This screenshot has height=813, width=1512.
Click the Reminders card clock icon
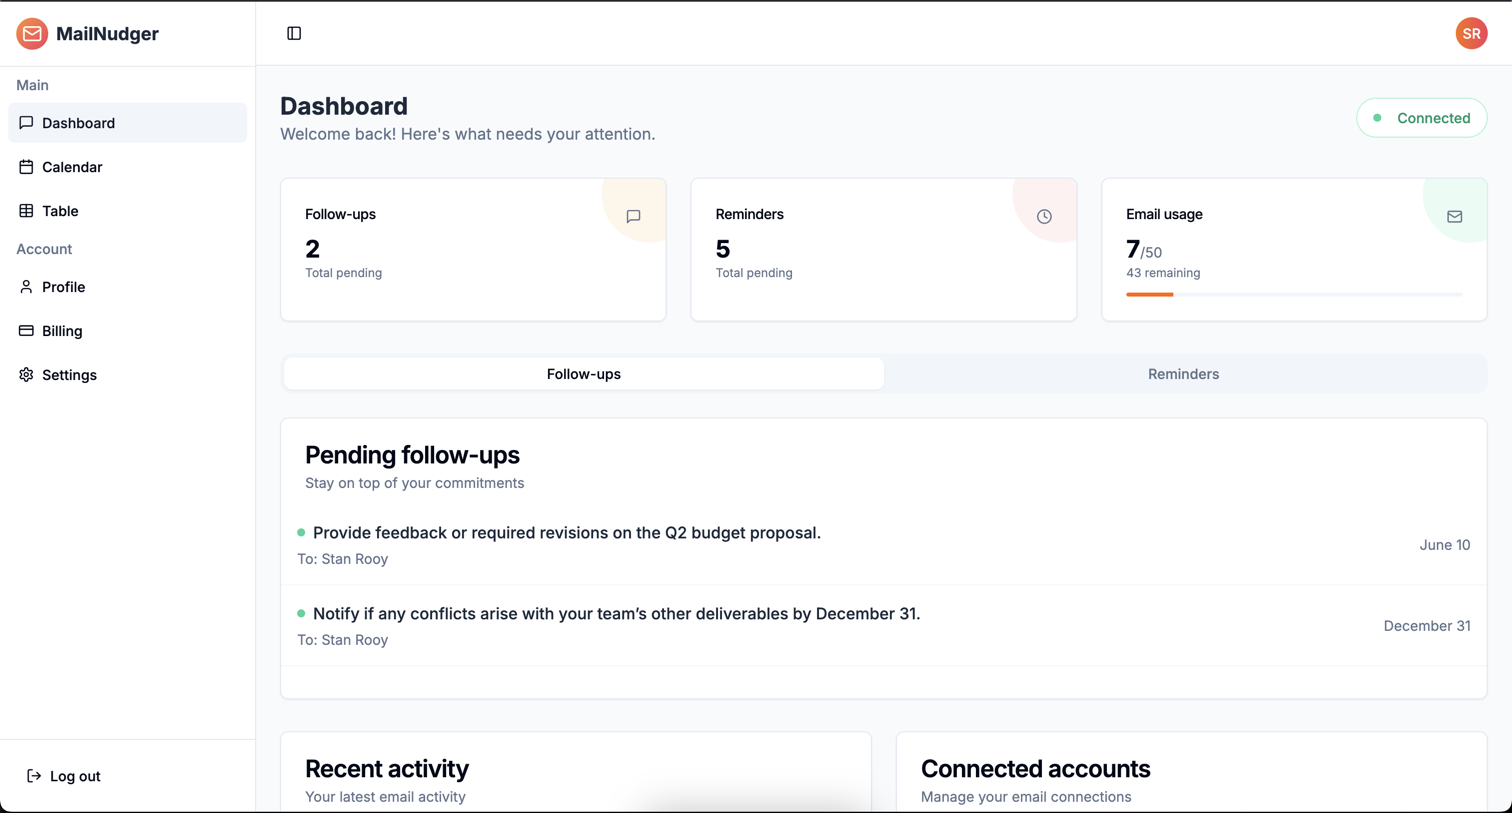pyautogui.click(x=1044, y=216)
